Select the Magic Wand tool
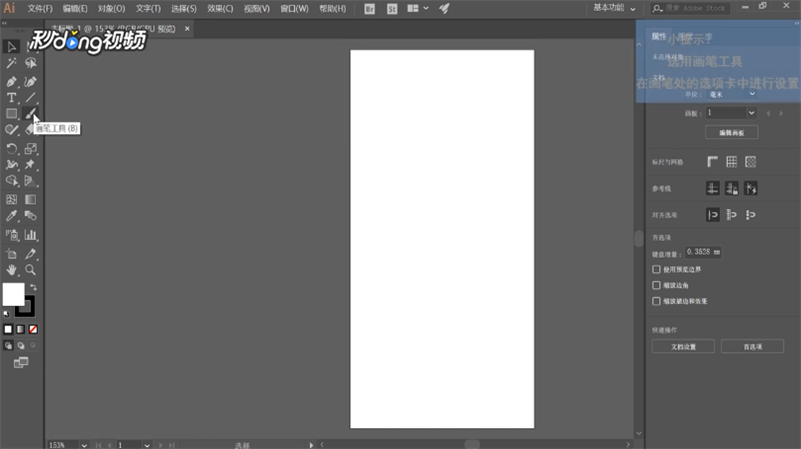The height and width of the screenshot is (449, 801). coord(11,63)
